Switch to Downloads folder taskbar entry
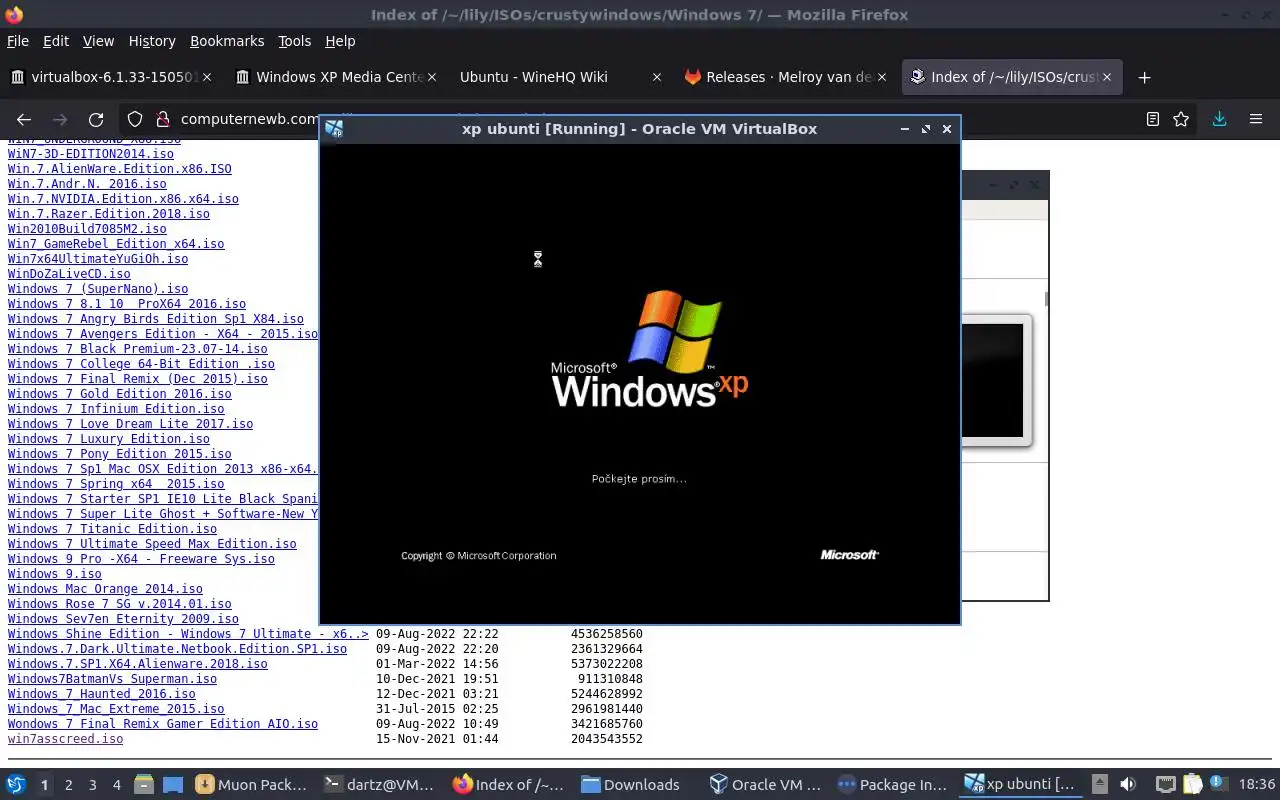1280x800 pixels. [x=636, y=785]
